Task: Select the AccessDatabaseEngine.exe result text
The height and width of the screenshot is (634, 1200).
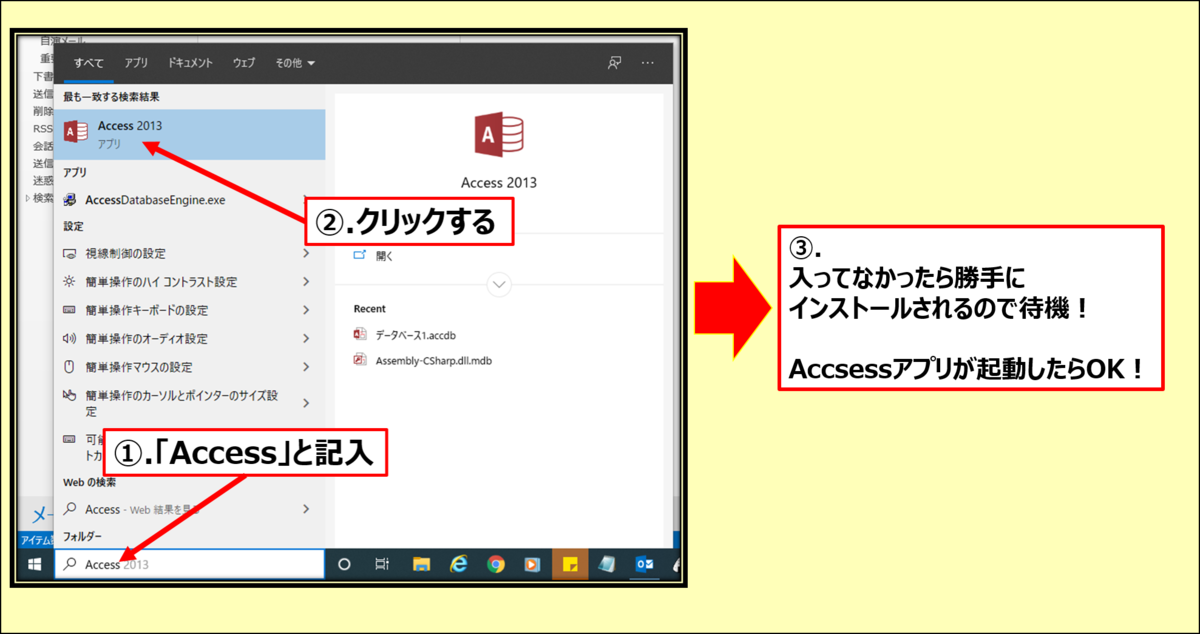Action: (x=155, y=200)
